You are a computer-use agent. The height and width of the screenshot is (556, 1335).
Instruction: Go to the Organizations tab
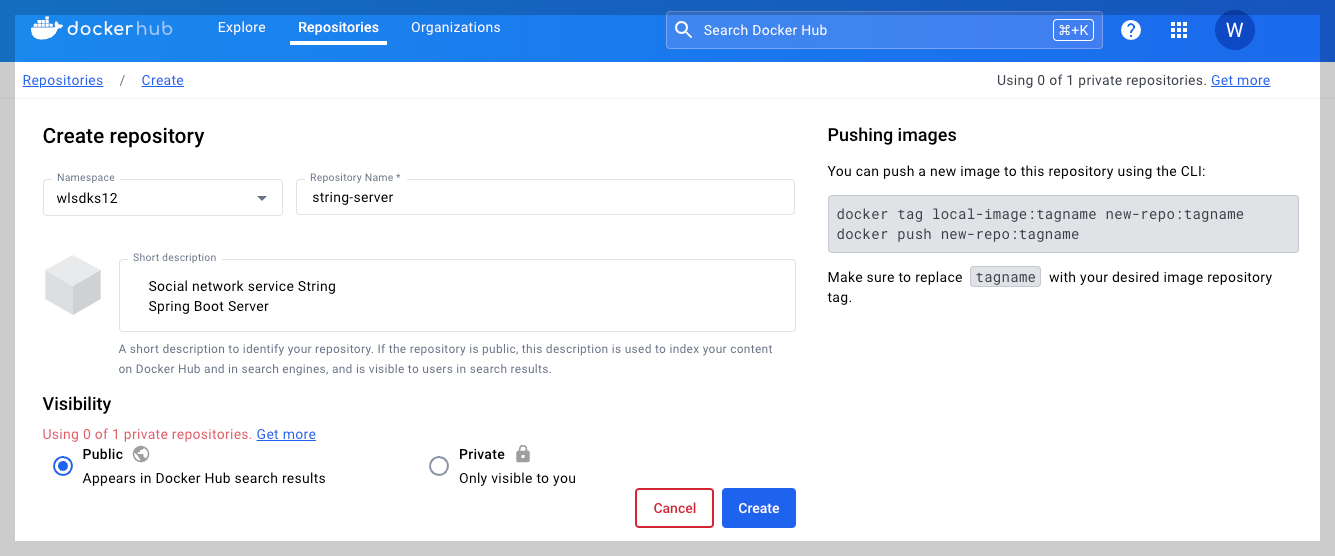(x=456, y=27)
